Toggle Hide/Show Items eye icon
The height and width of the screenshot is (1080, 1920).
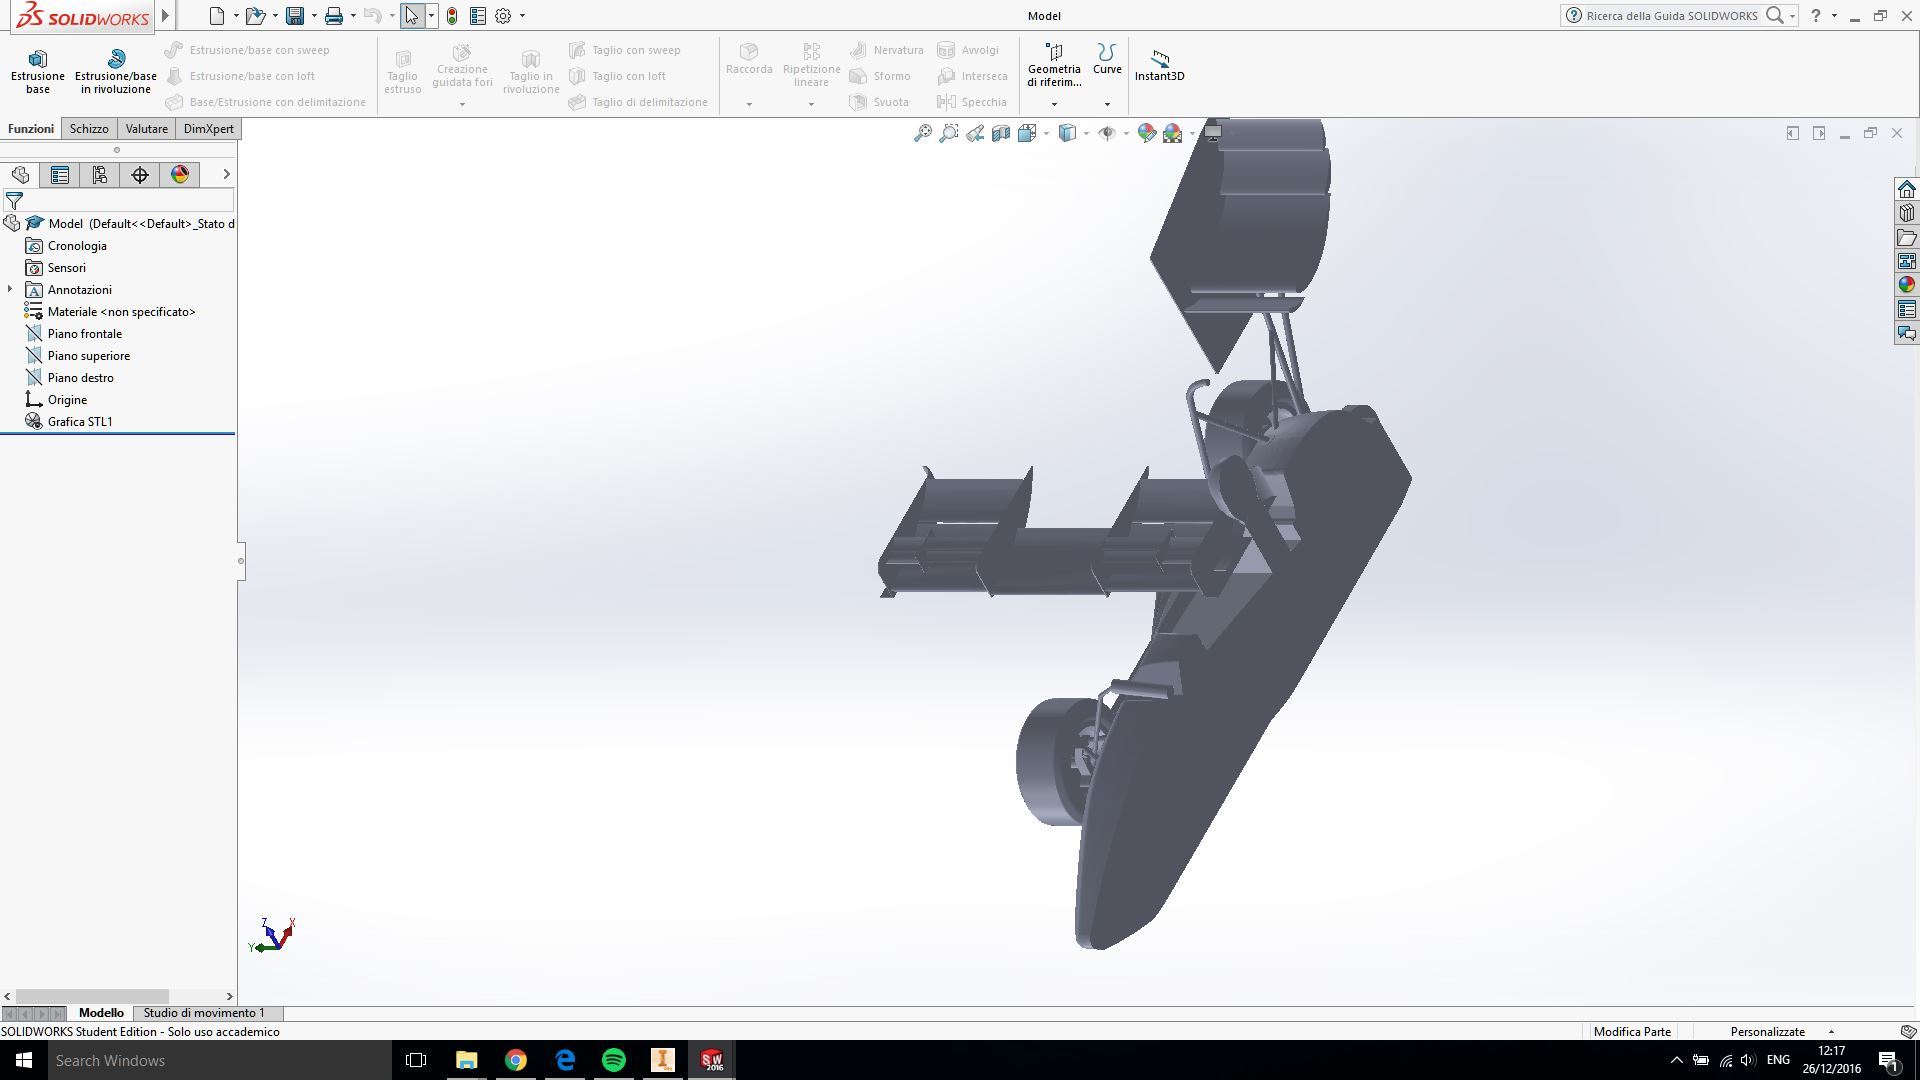(1106, 133)
